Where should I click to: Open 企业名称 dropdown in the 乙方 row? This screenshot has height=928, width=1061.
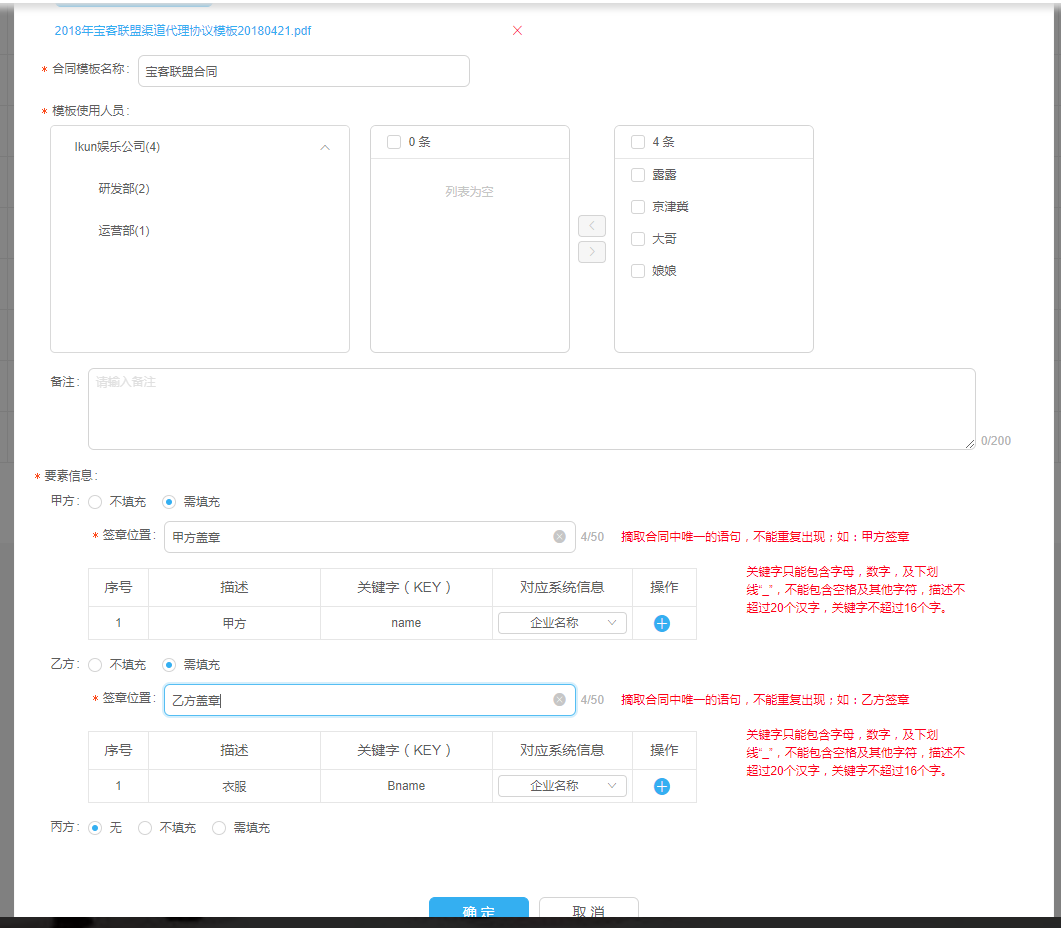(x=562, y=786)
